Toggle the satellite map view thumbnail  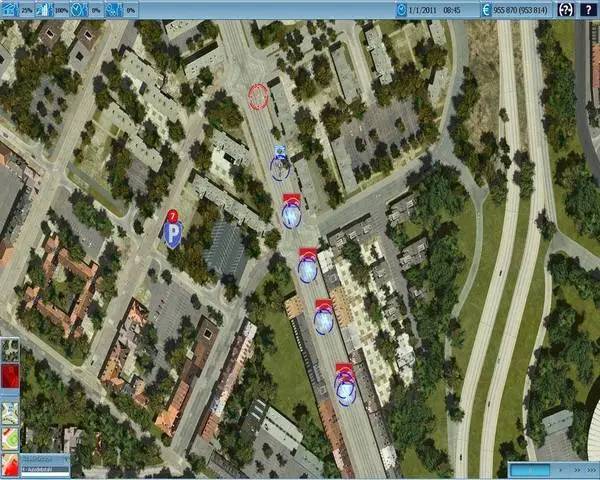(x=9, y=350)
